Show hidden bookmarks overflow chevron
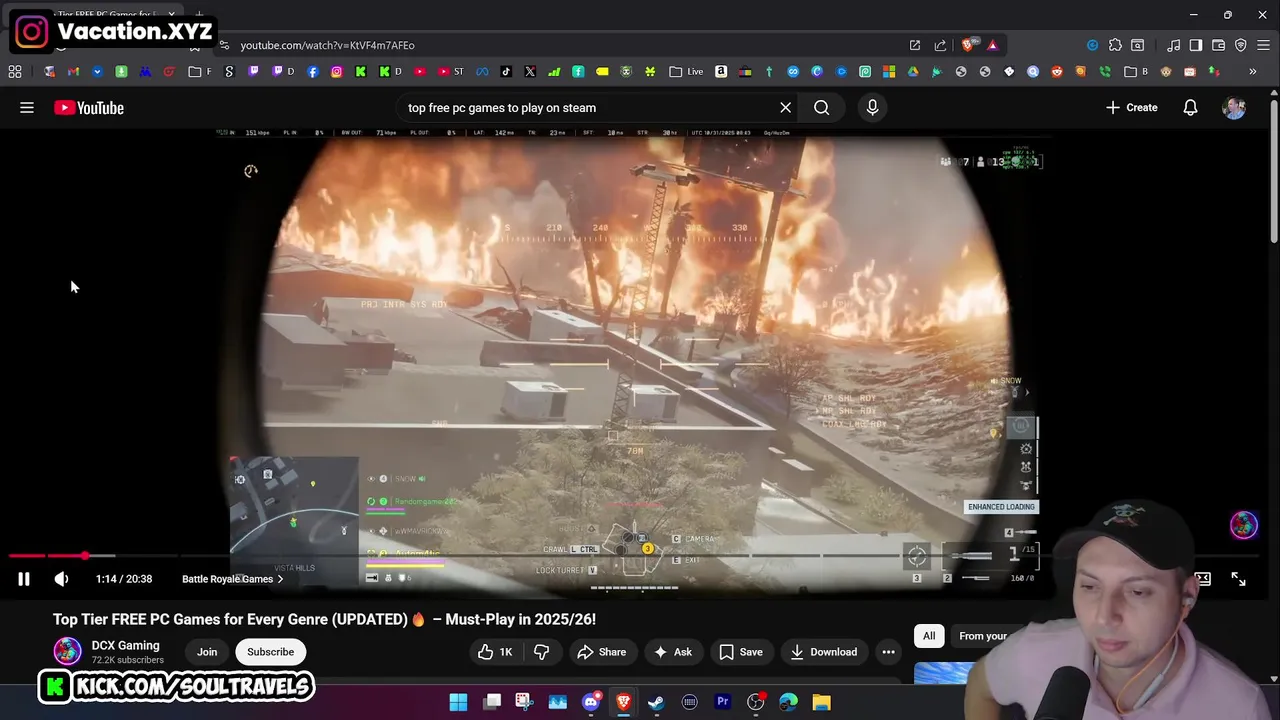This screenshot has height=720, width=1280. pos(1252,72)
